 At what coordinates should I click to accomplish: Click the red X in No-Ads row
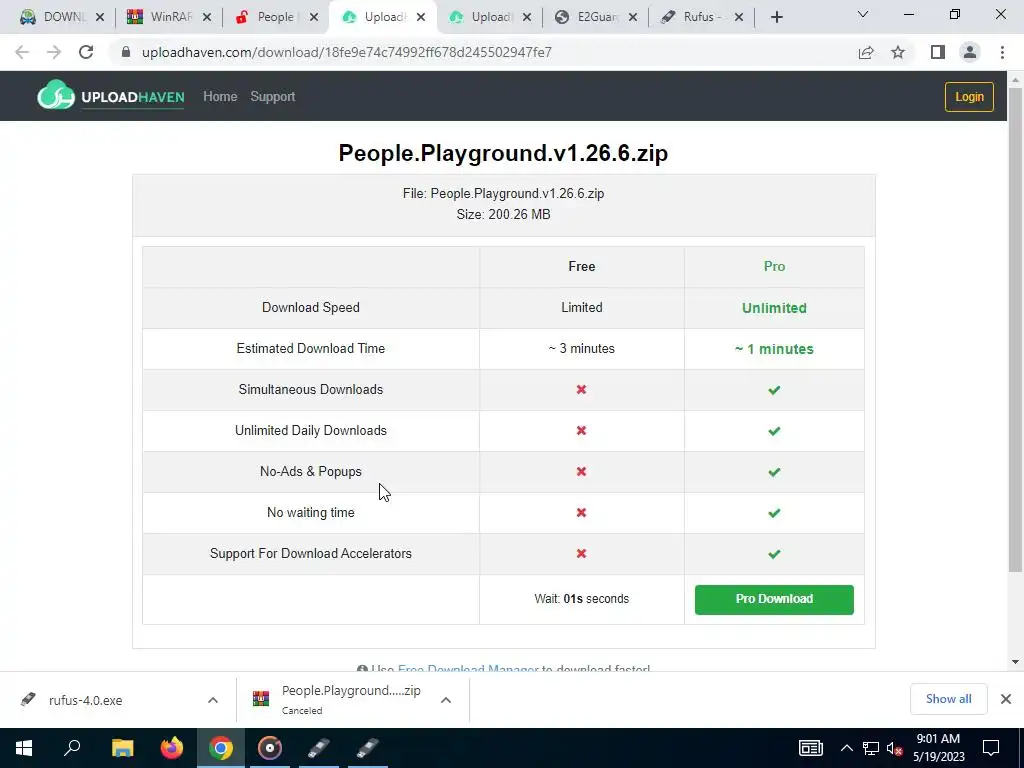tap(581, 472)
